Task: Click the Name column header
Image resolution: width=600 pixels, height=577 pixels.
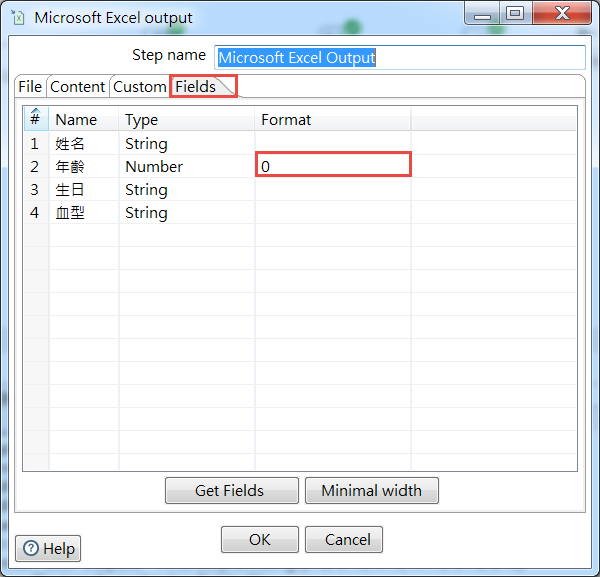Action: (x=84, y=119)
